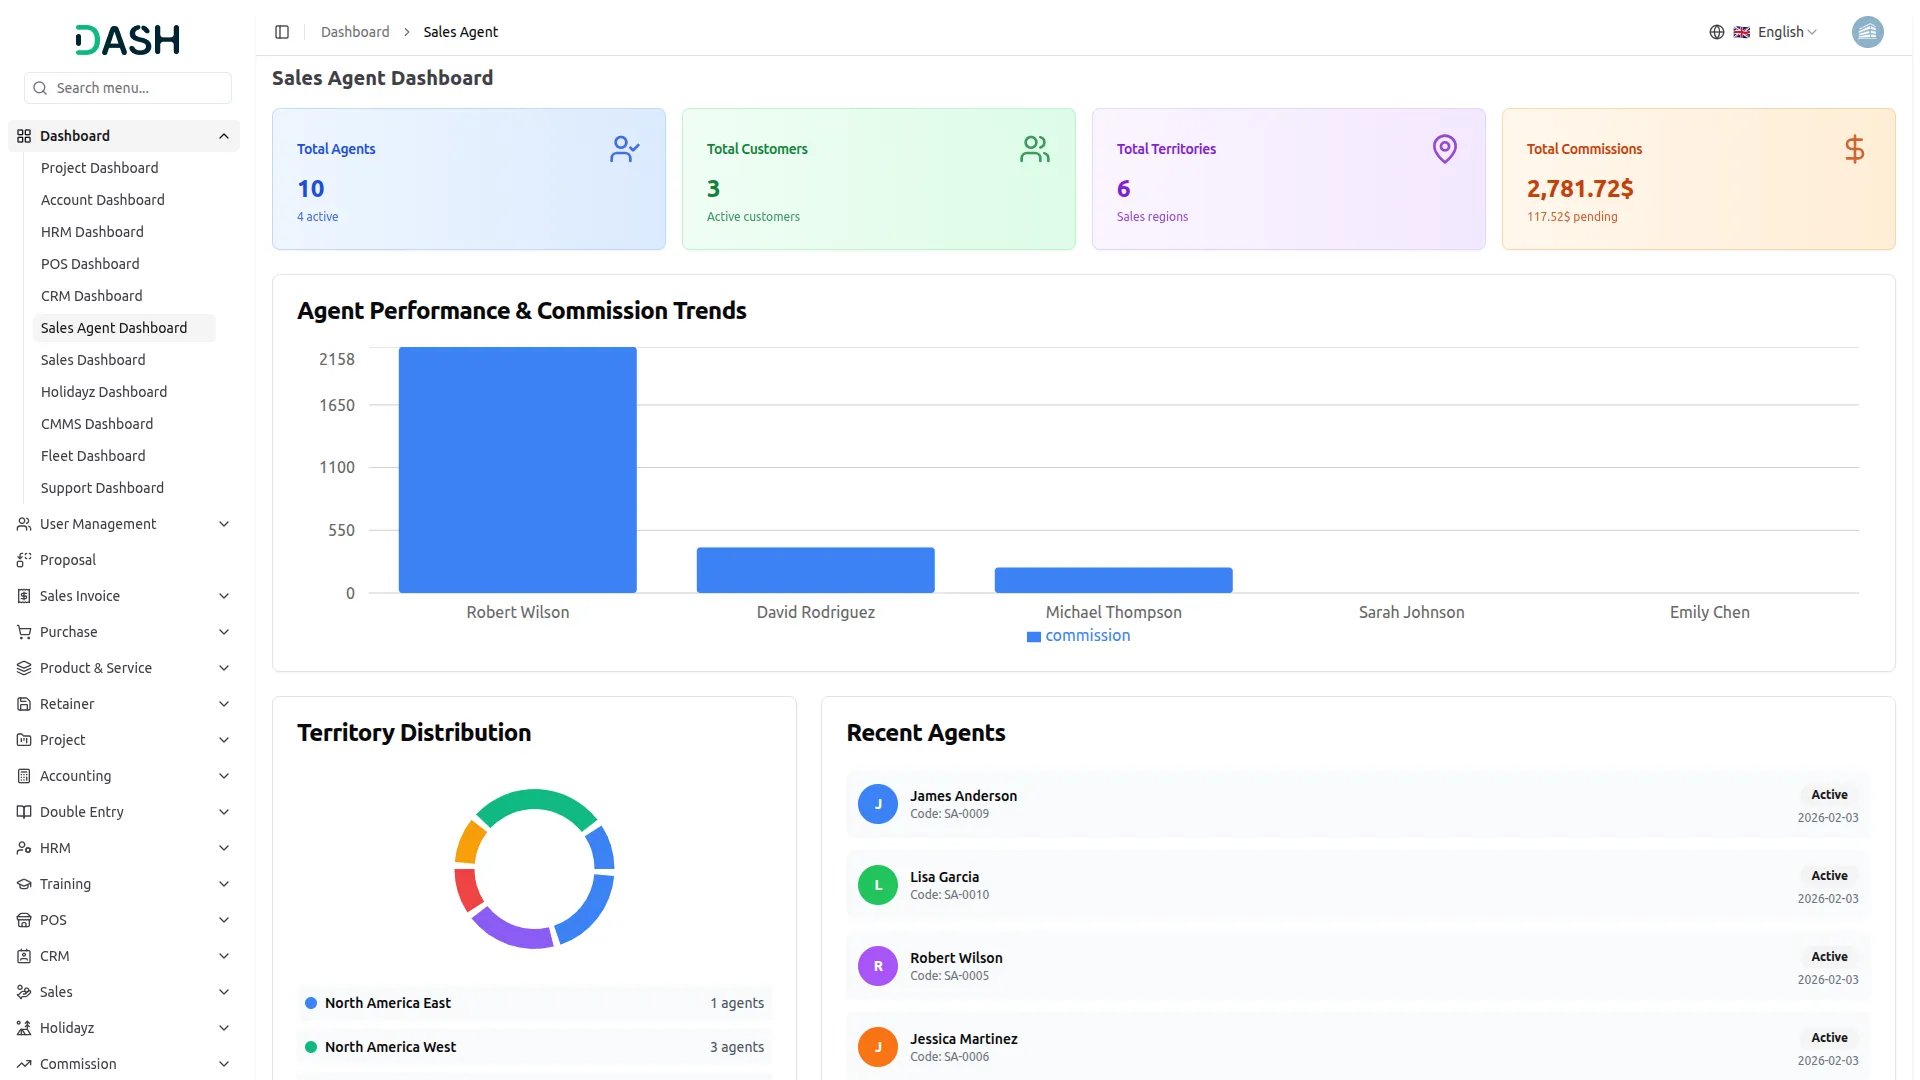The height and width of the screenshot is (1080, 1920).
Task: Click the Robert Wilson commission bar
Action: (x=517, y=470)
